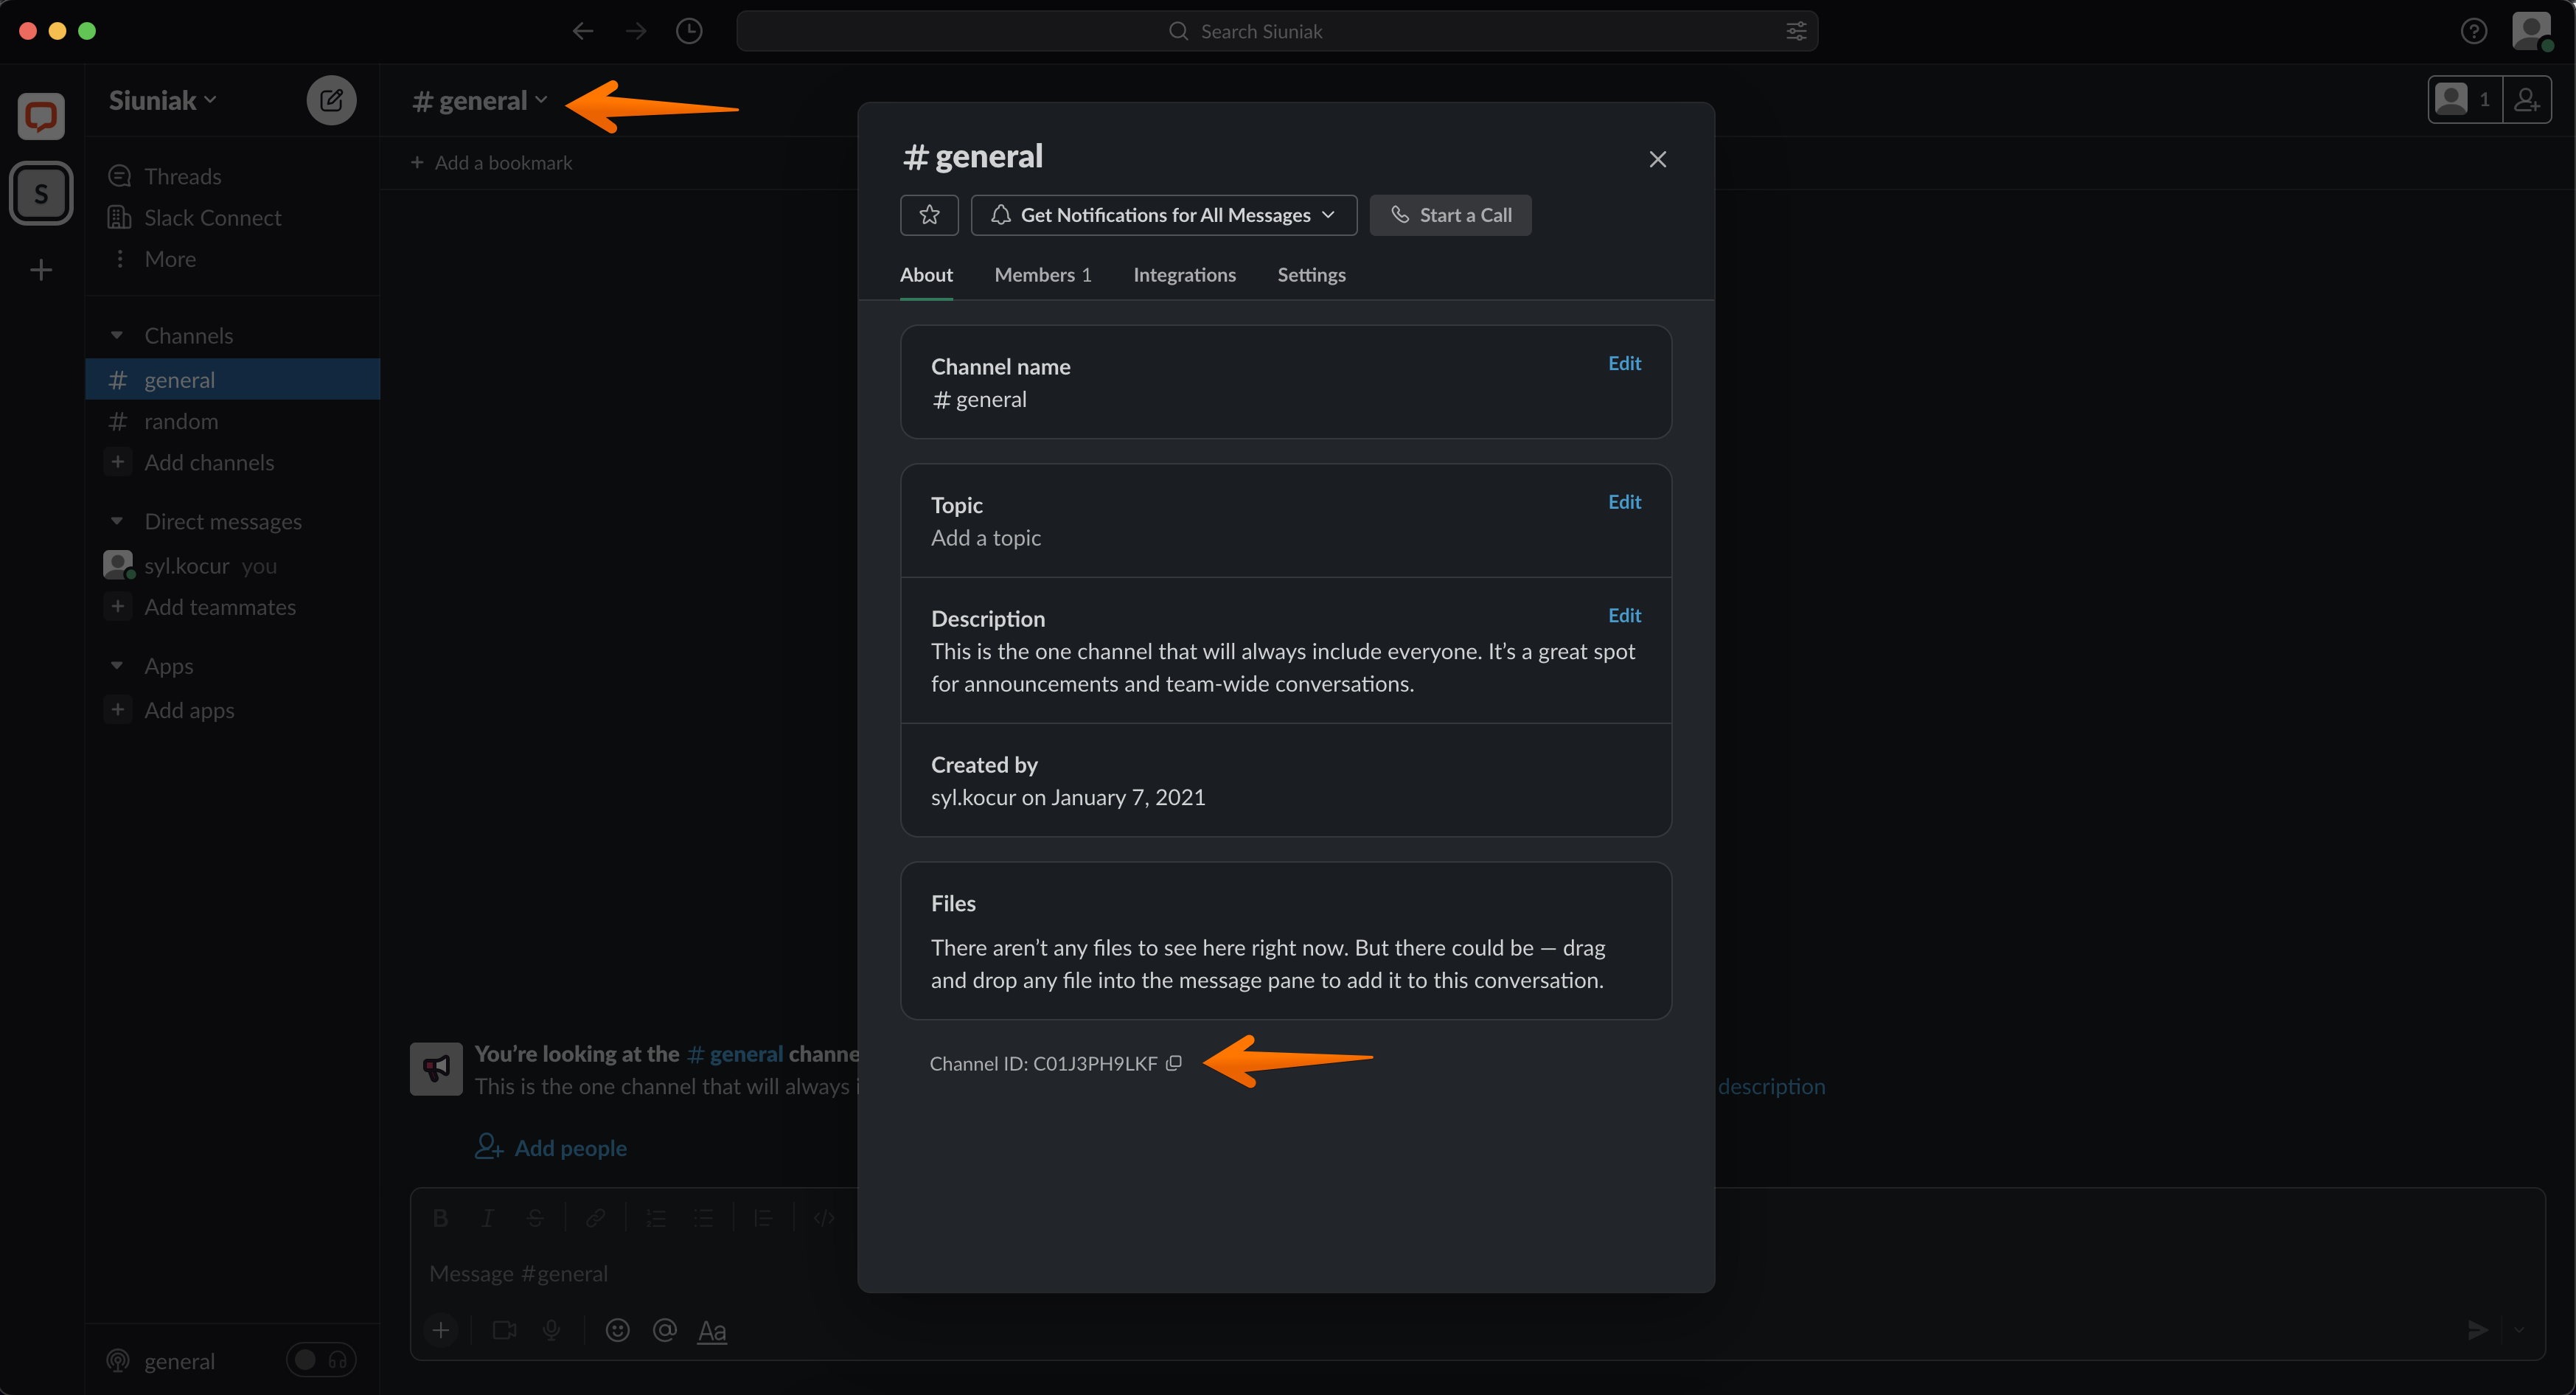Mention someone with @ icon
The height and width of the screenshot is (1395, 2576).
click(665, 1330)
